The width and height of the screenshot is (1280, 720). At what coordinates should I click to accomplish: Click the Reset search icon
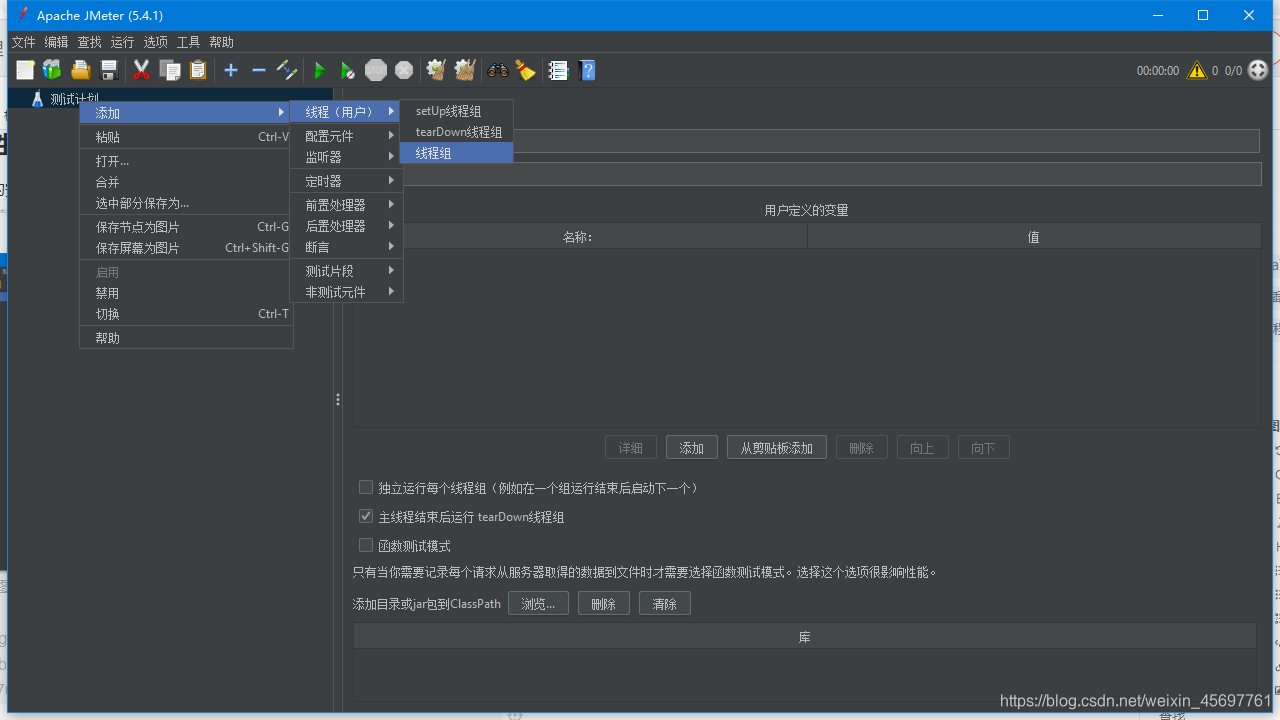click(x=526, y=70)
